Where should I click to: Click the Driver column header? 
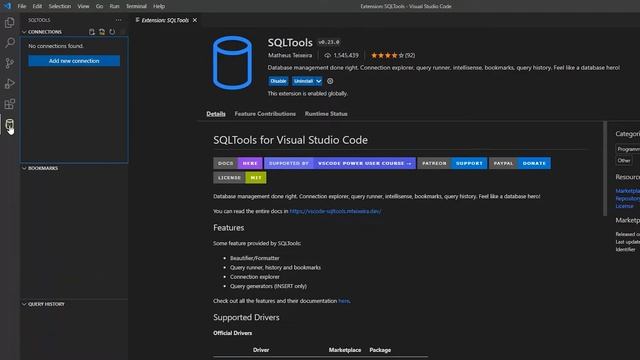(261, 350)
